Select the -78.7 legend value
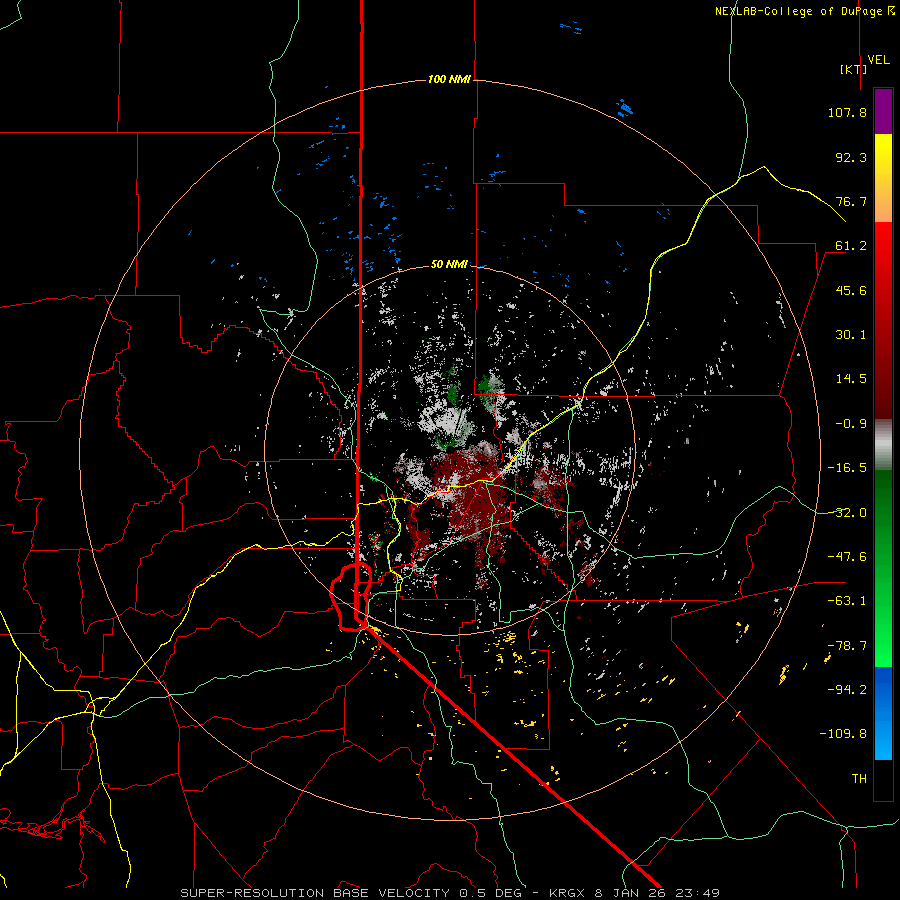The image size is (900, 900). click(847, 646)
